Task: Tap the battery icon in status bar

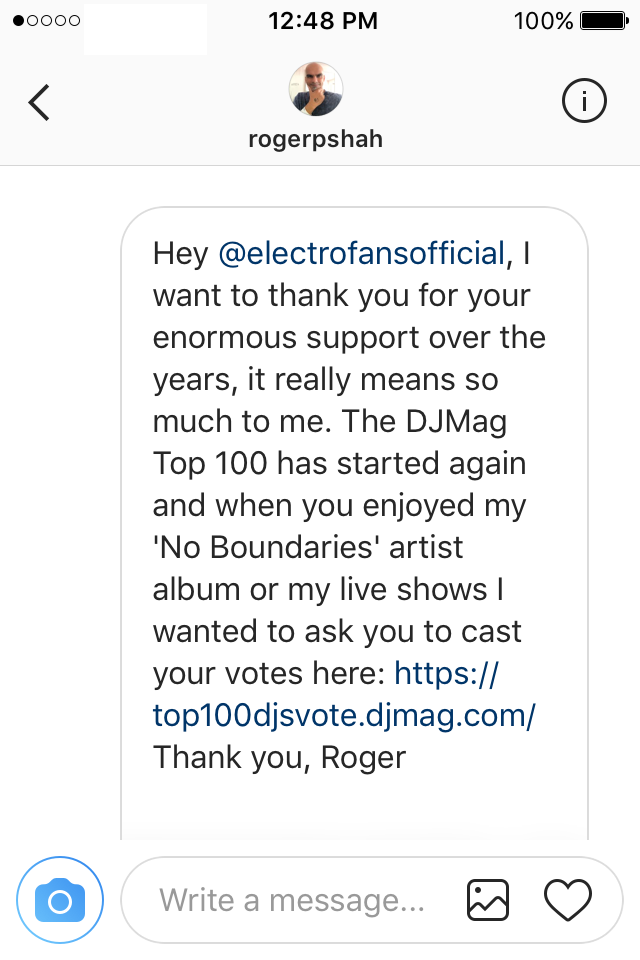Action: click(604, 21)
